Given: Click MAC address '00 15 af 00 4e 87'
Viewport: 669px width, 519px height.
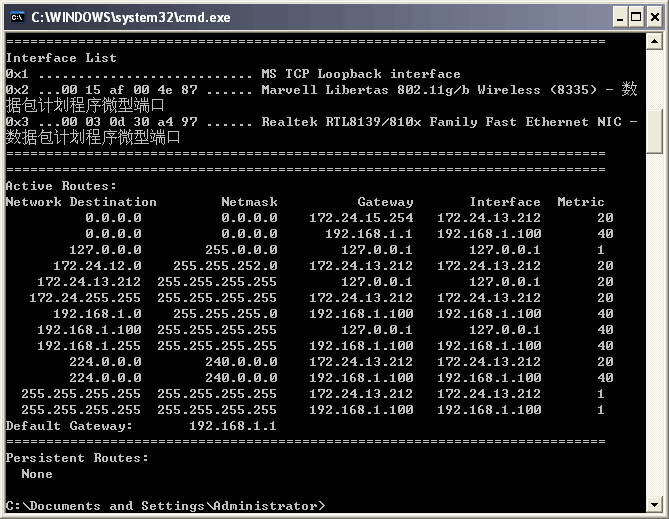Looking at the screenshot, I should pos(129,90).
